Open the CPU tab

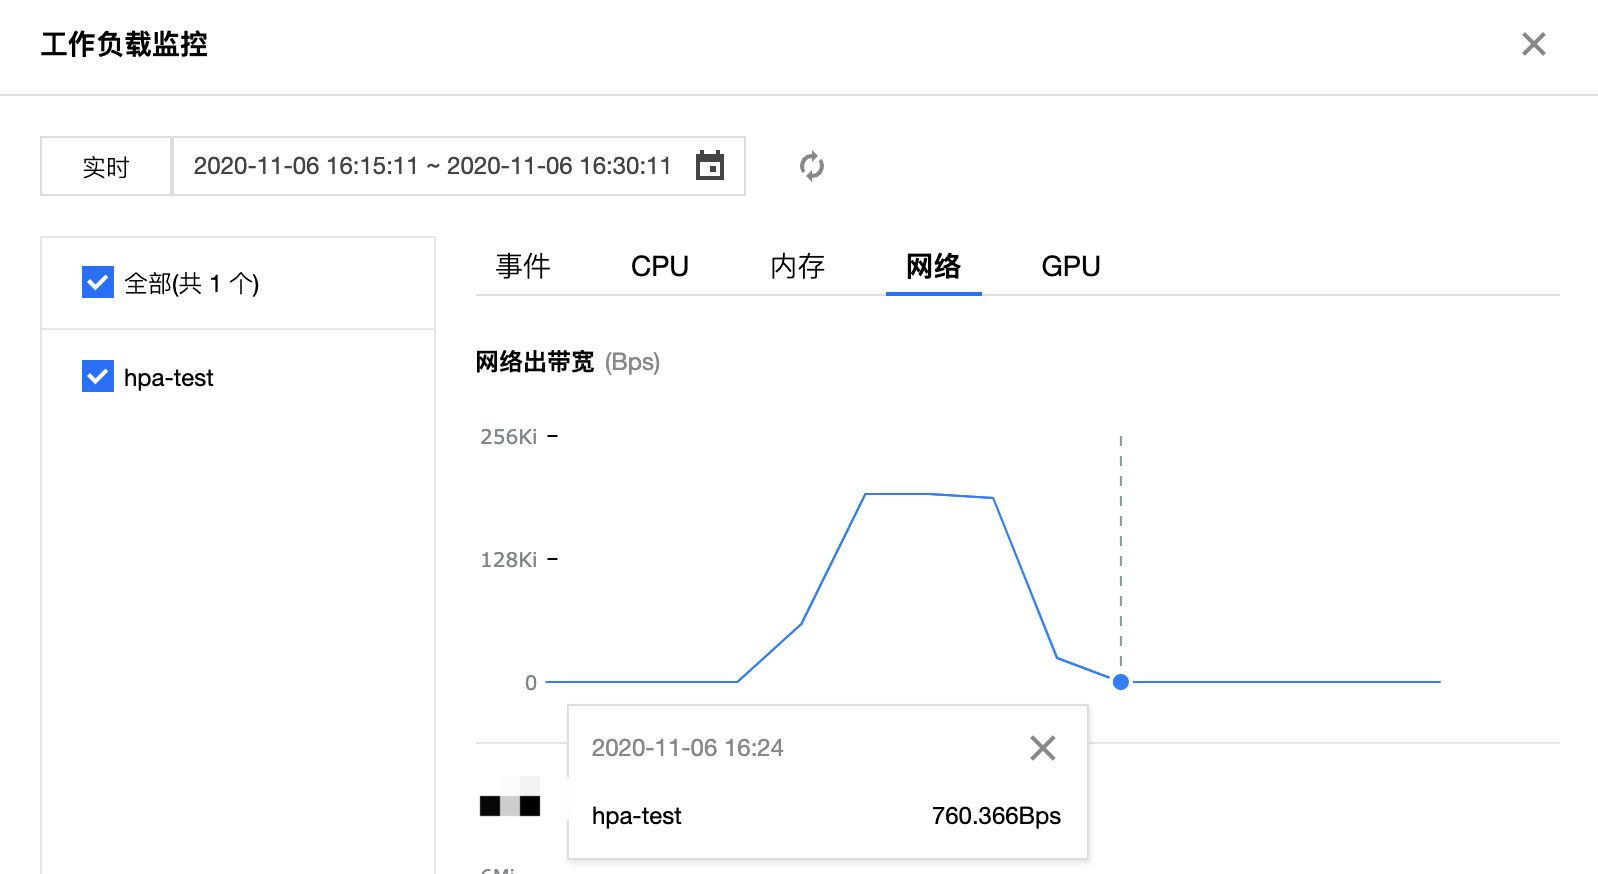click(660, 266)
